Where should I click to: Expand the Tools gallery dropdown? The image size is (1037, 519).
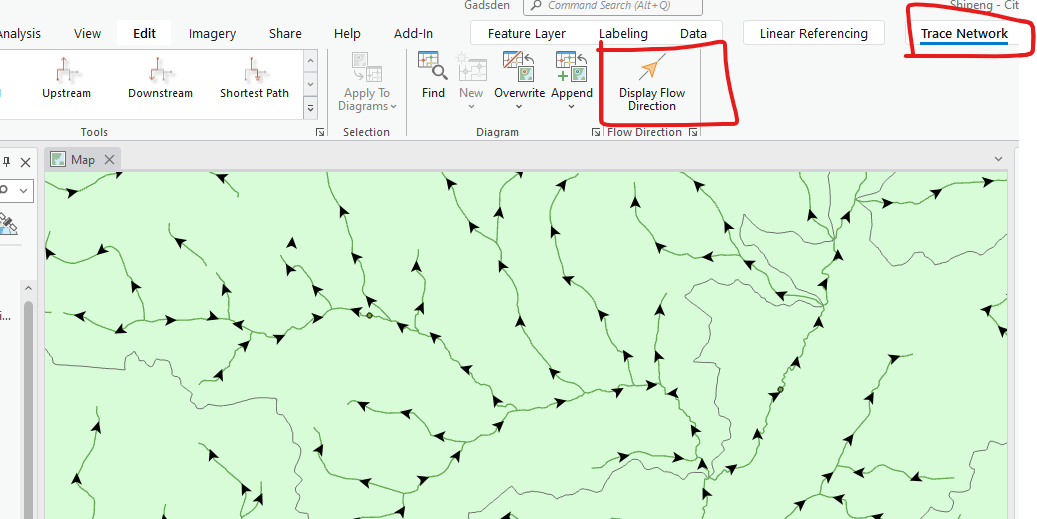point(310,108)
